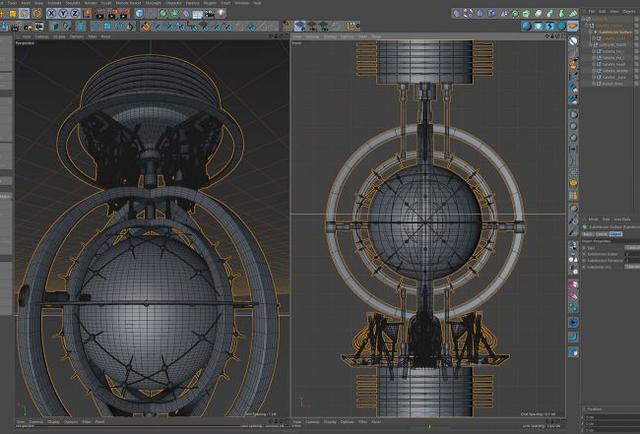Click the coordinate system icon beside Z

(x=87, y=14)
